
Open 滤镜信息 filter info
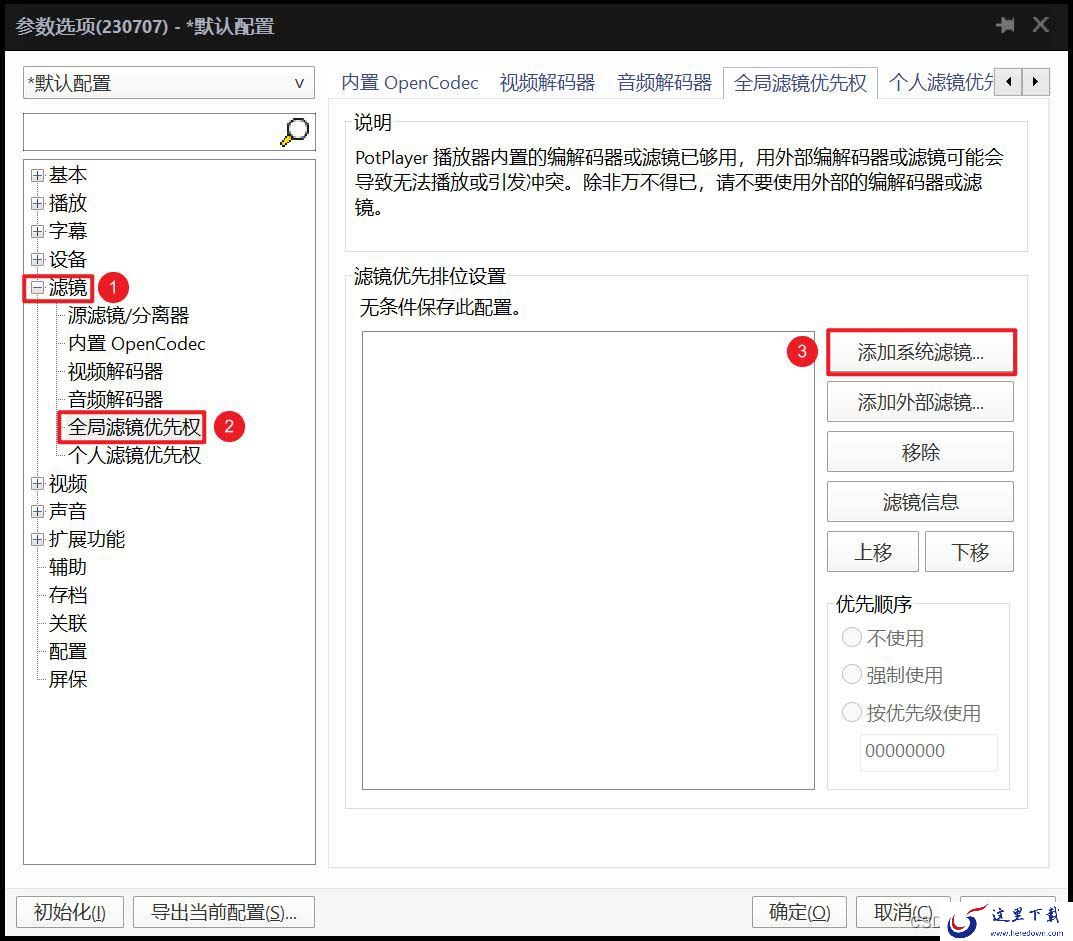click(x=920, y=502)
